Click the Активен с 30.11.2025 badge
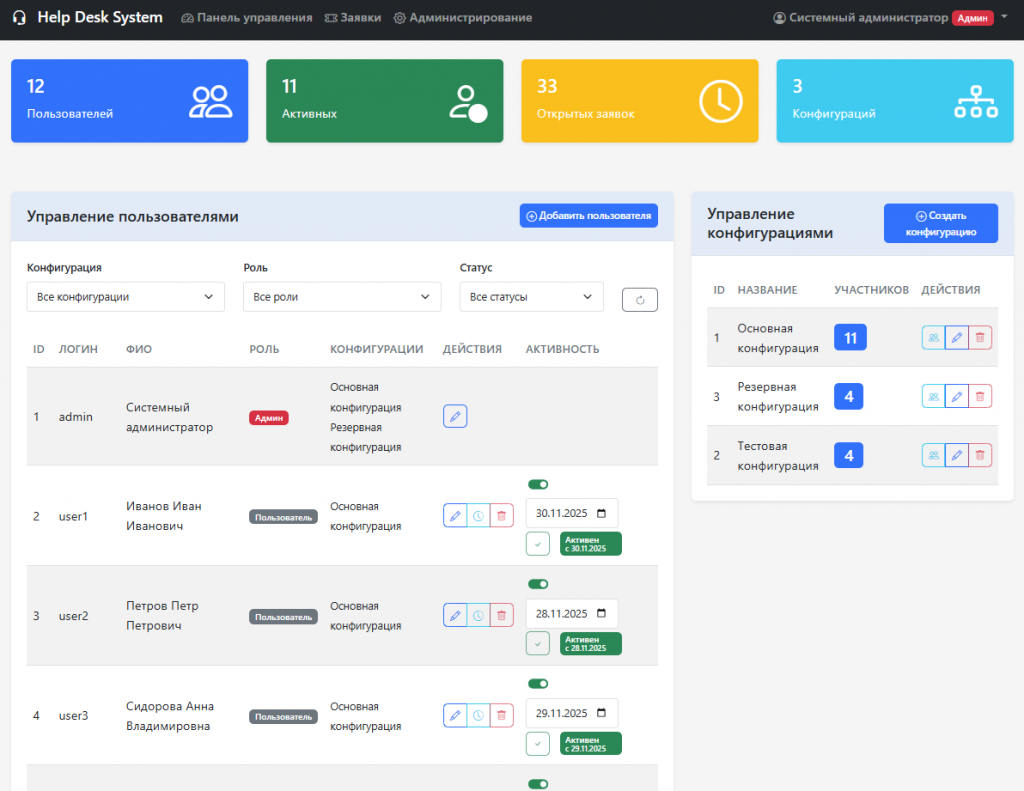Image resolution: width=1024 pixels, height=791 pixels. [x=590, y=544]
